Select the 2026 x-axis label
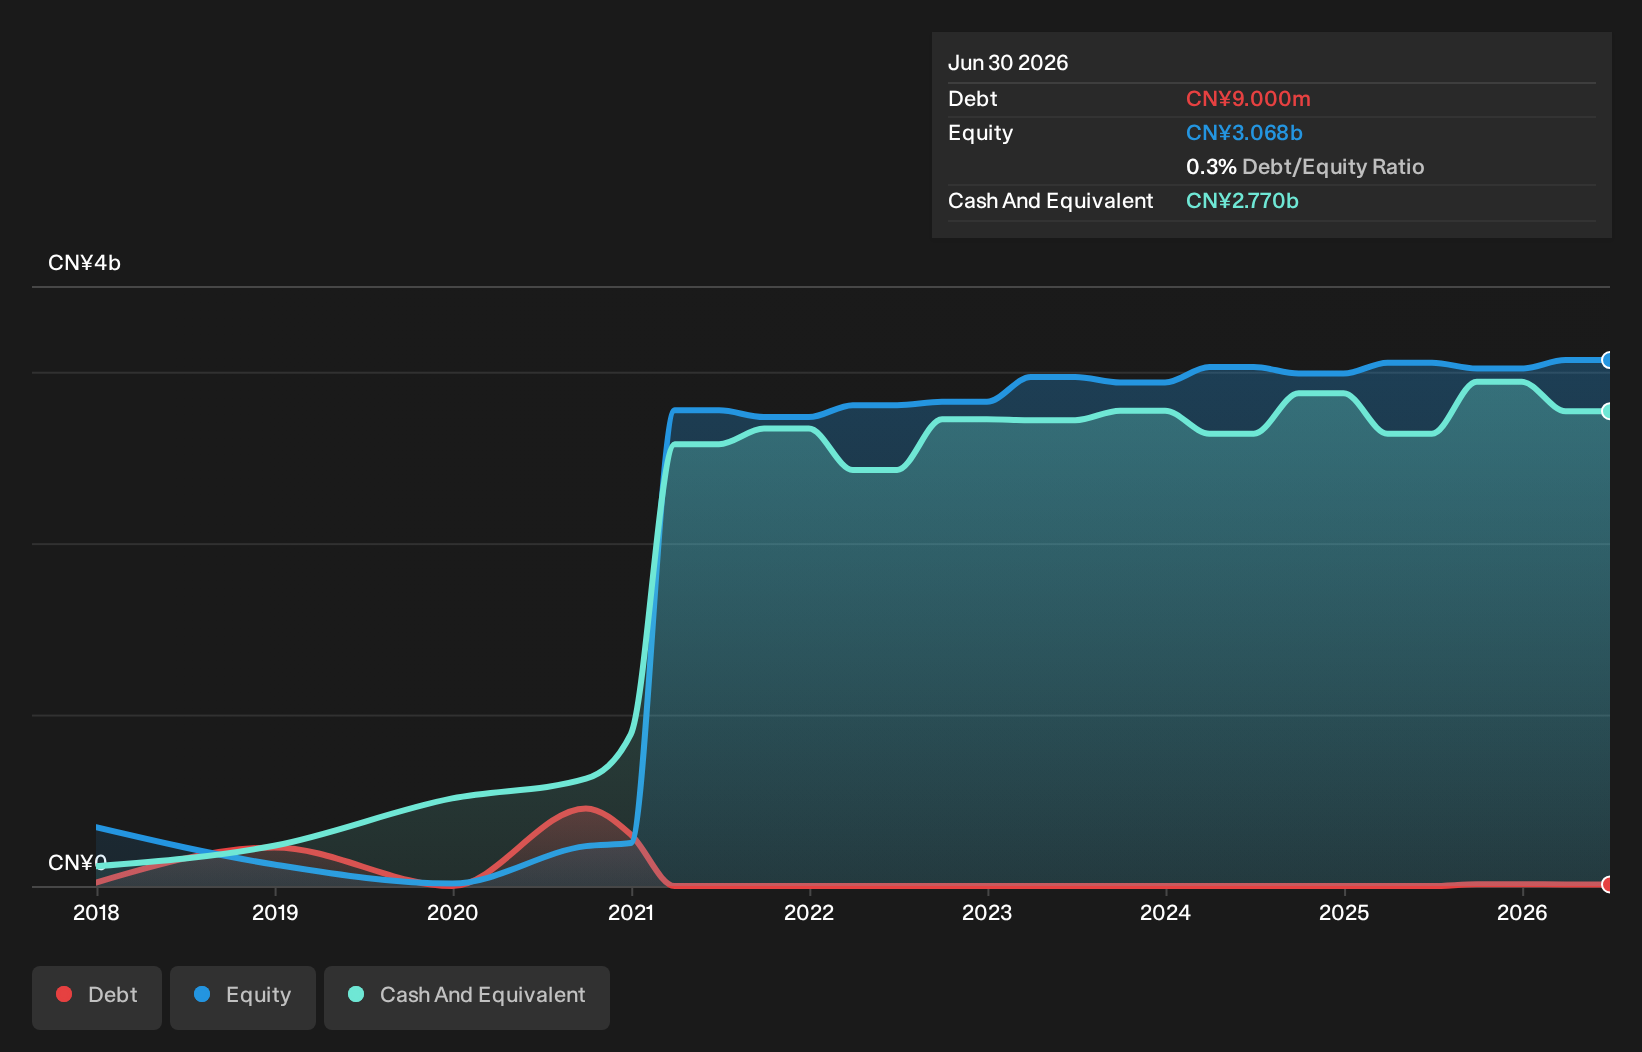 click(x=1522, y=912)
